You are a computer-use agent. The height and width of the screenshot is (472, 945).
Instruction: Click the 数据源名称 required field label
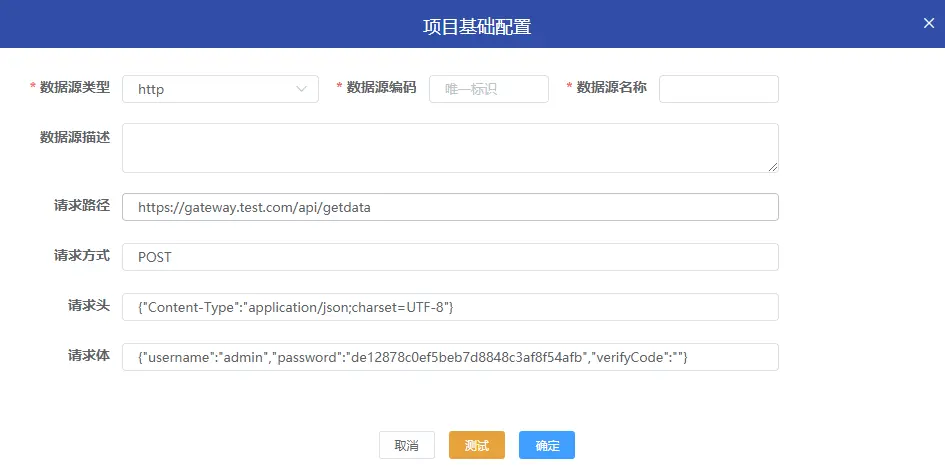pos(610,87)
